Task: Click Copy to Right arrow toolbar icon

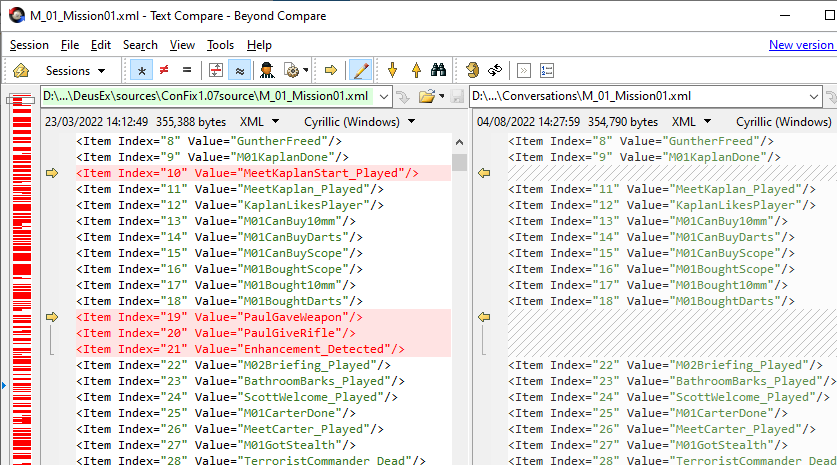Action: pyautogui.click(x=331, y=70)
